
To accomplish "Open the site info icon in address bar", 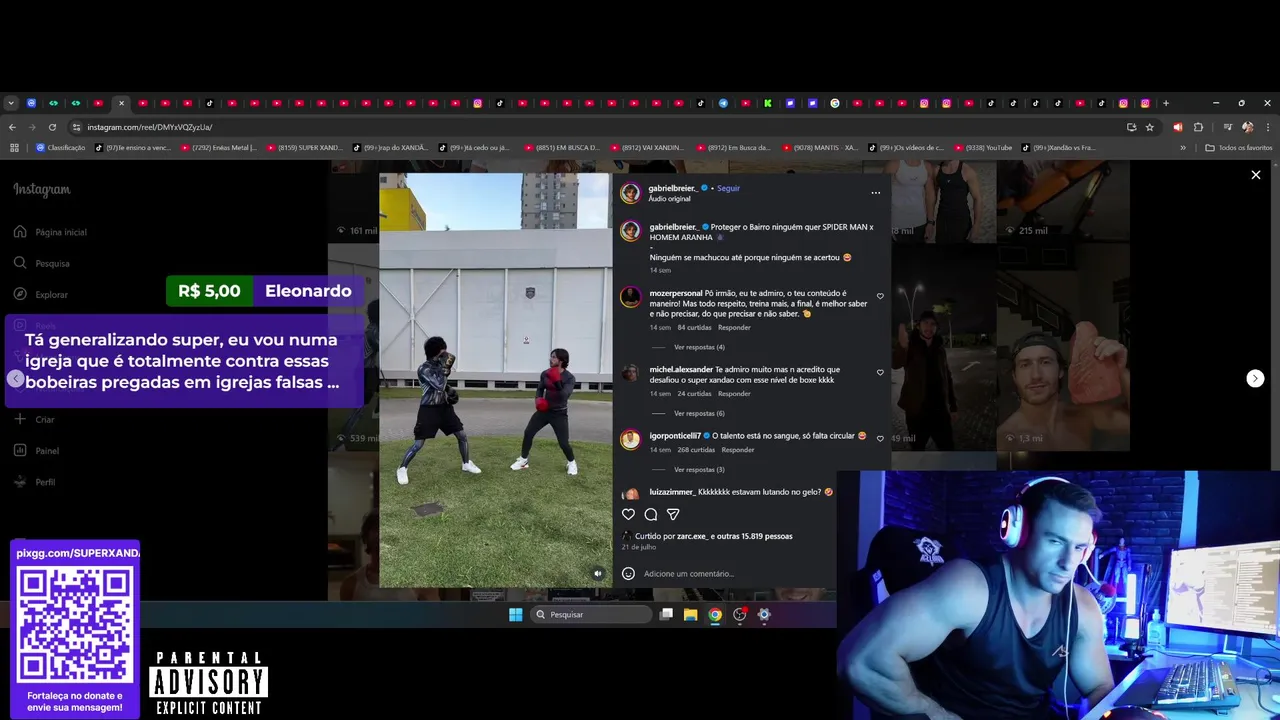I will pyautogui.click(x=76, y=127).
